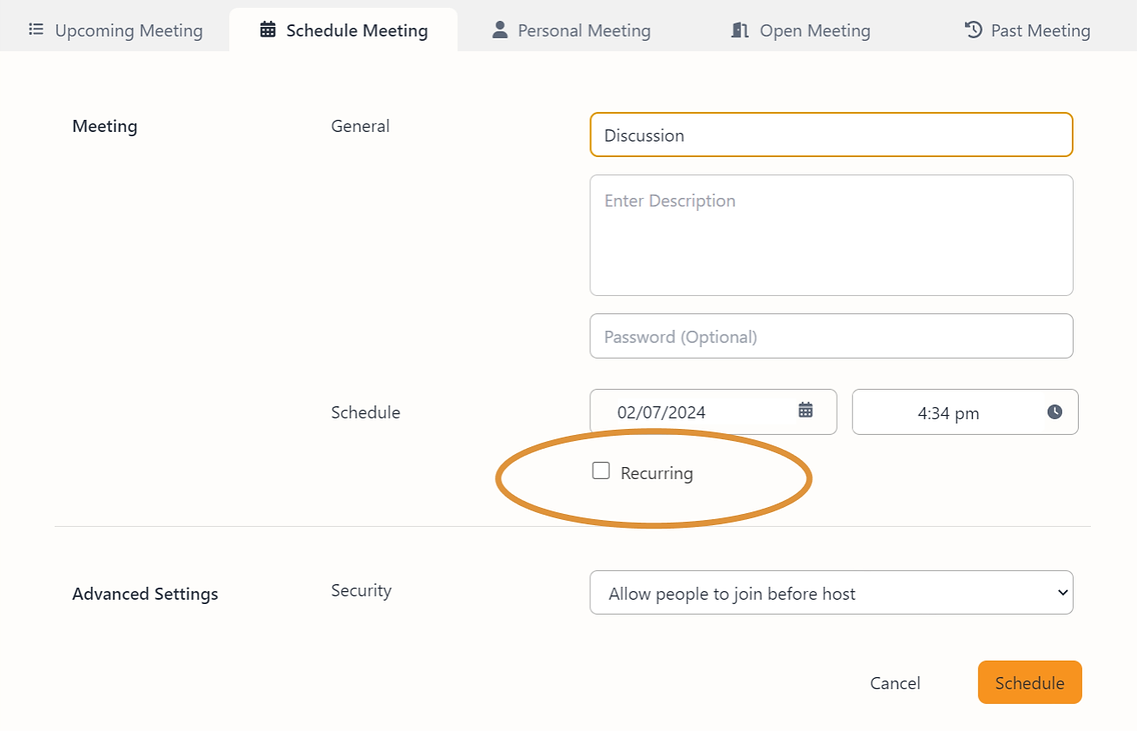Image resolution: width=1137 pixels, height=731 pixels.
Task: Click the time field showing 4:34 pm
Action: tap(964, 412)
